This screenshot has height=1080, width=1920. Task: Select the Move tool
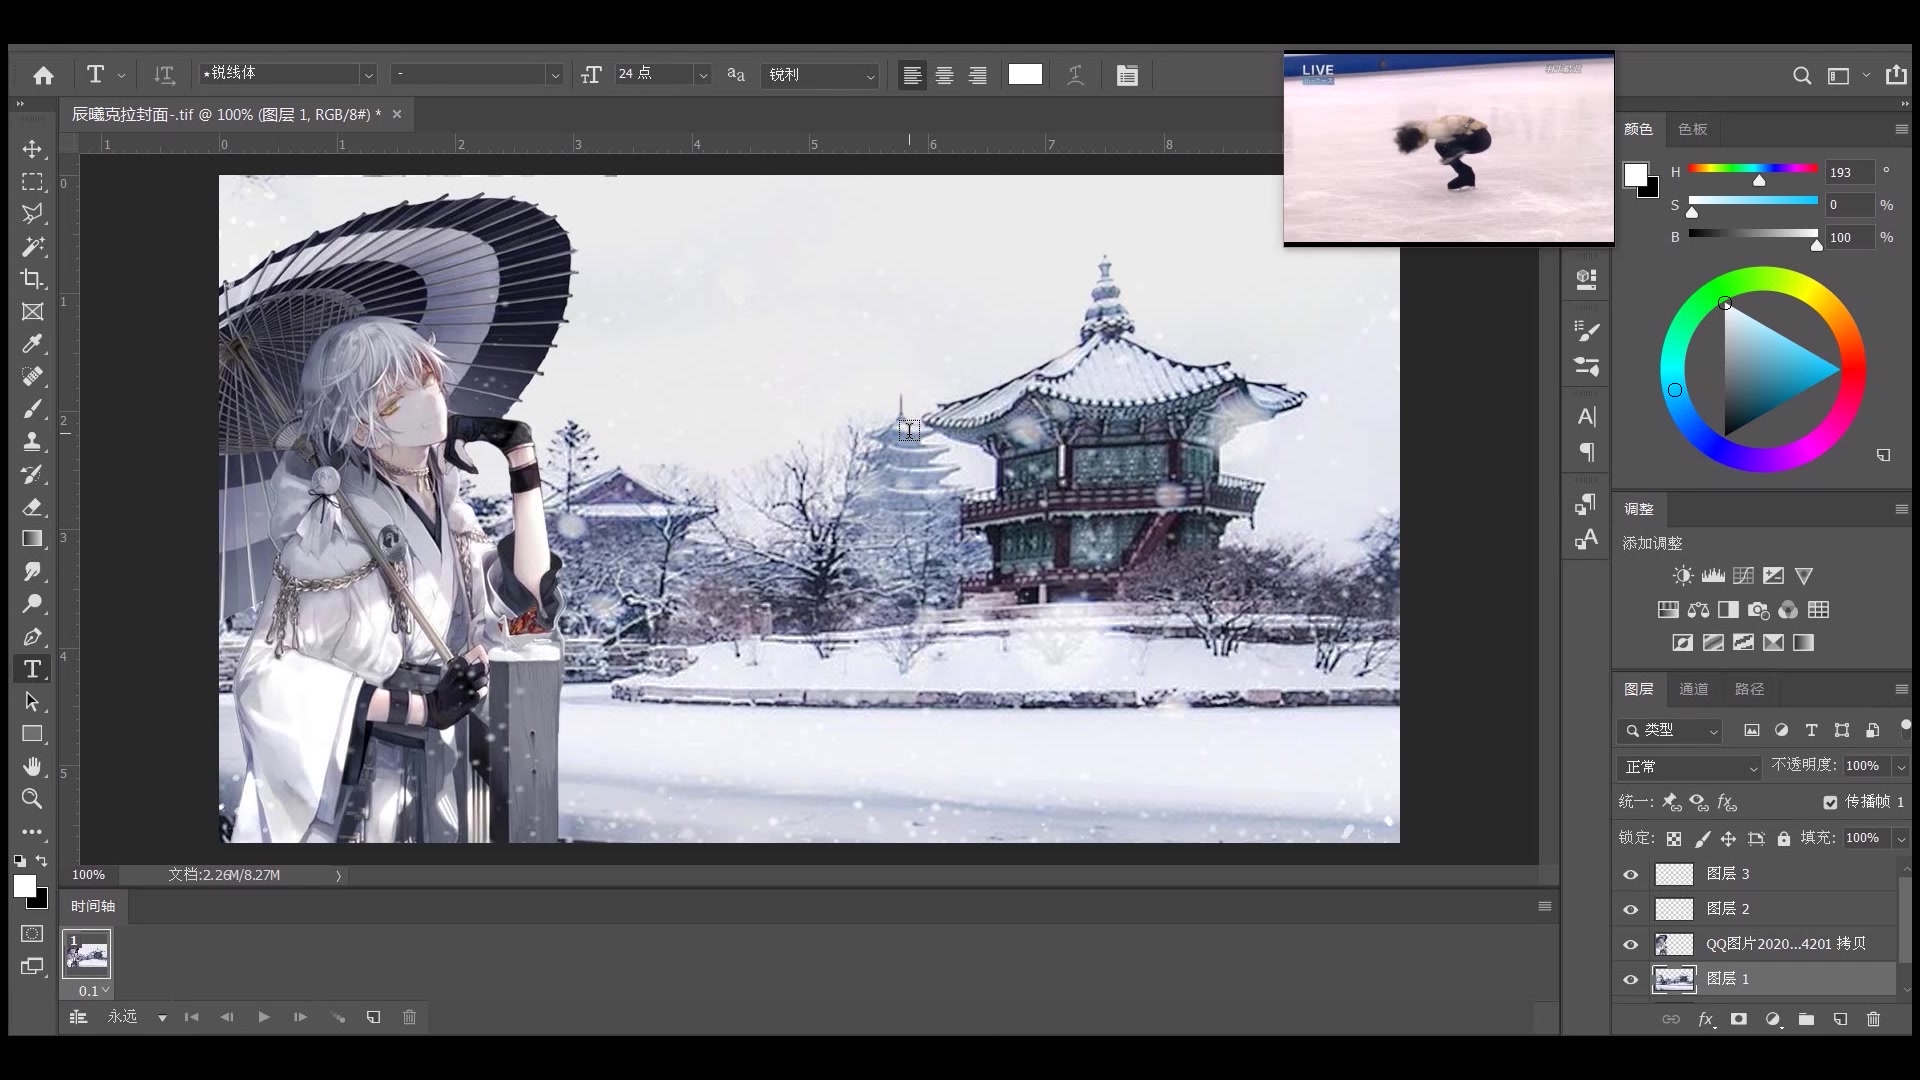[x=32, y=149]
